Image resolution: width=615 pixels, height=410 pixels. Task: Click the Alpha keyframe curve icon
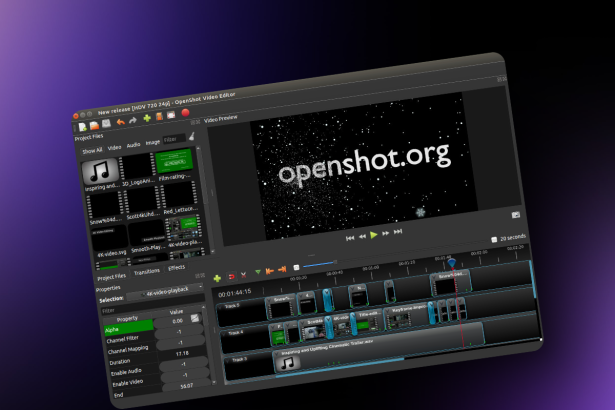coord(195,318)
